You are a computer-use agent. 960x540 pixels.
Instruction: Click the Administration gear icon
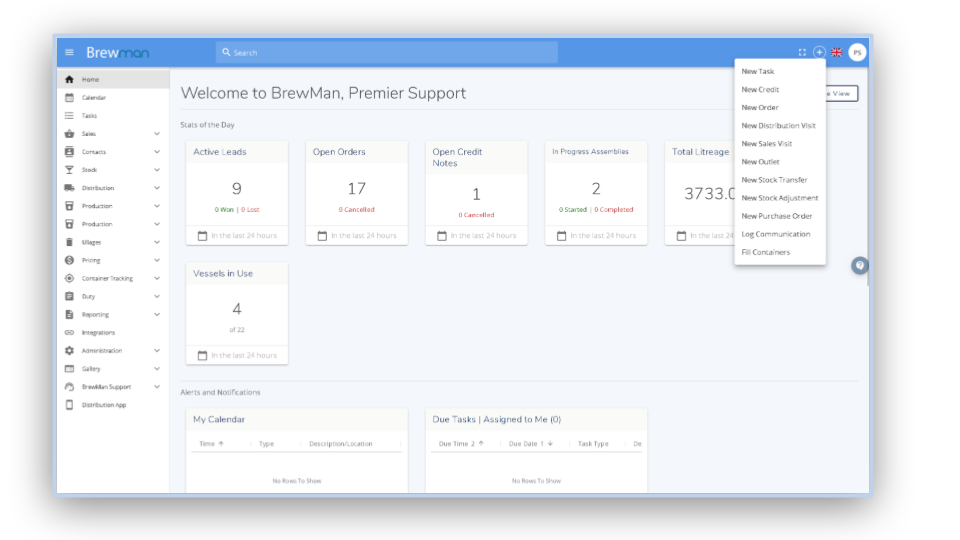(x=69, y=351)
